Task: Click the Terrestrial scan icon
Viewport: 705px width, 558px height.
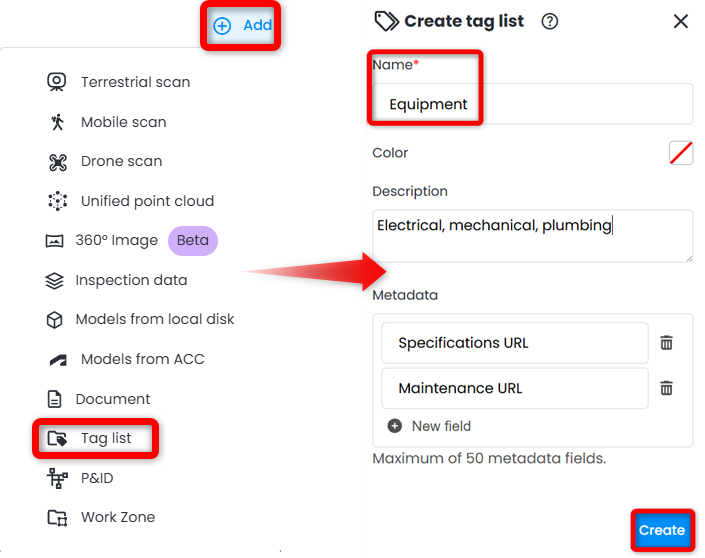Action: [x=57, y=82]
